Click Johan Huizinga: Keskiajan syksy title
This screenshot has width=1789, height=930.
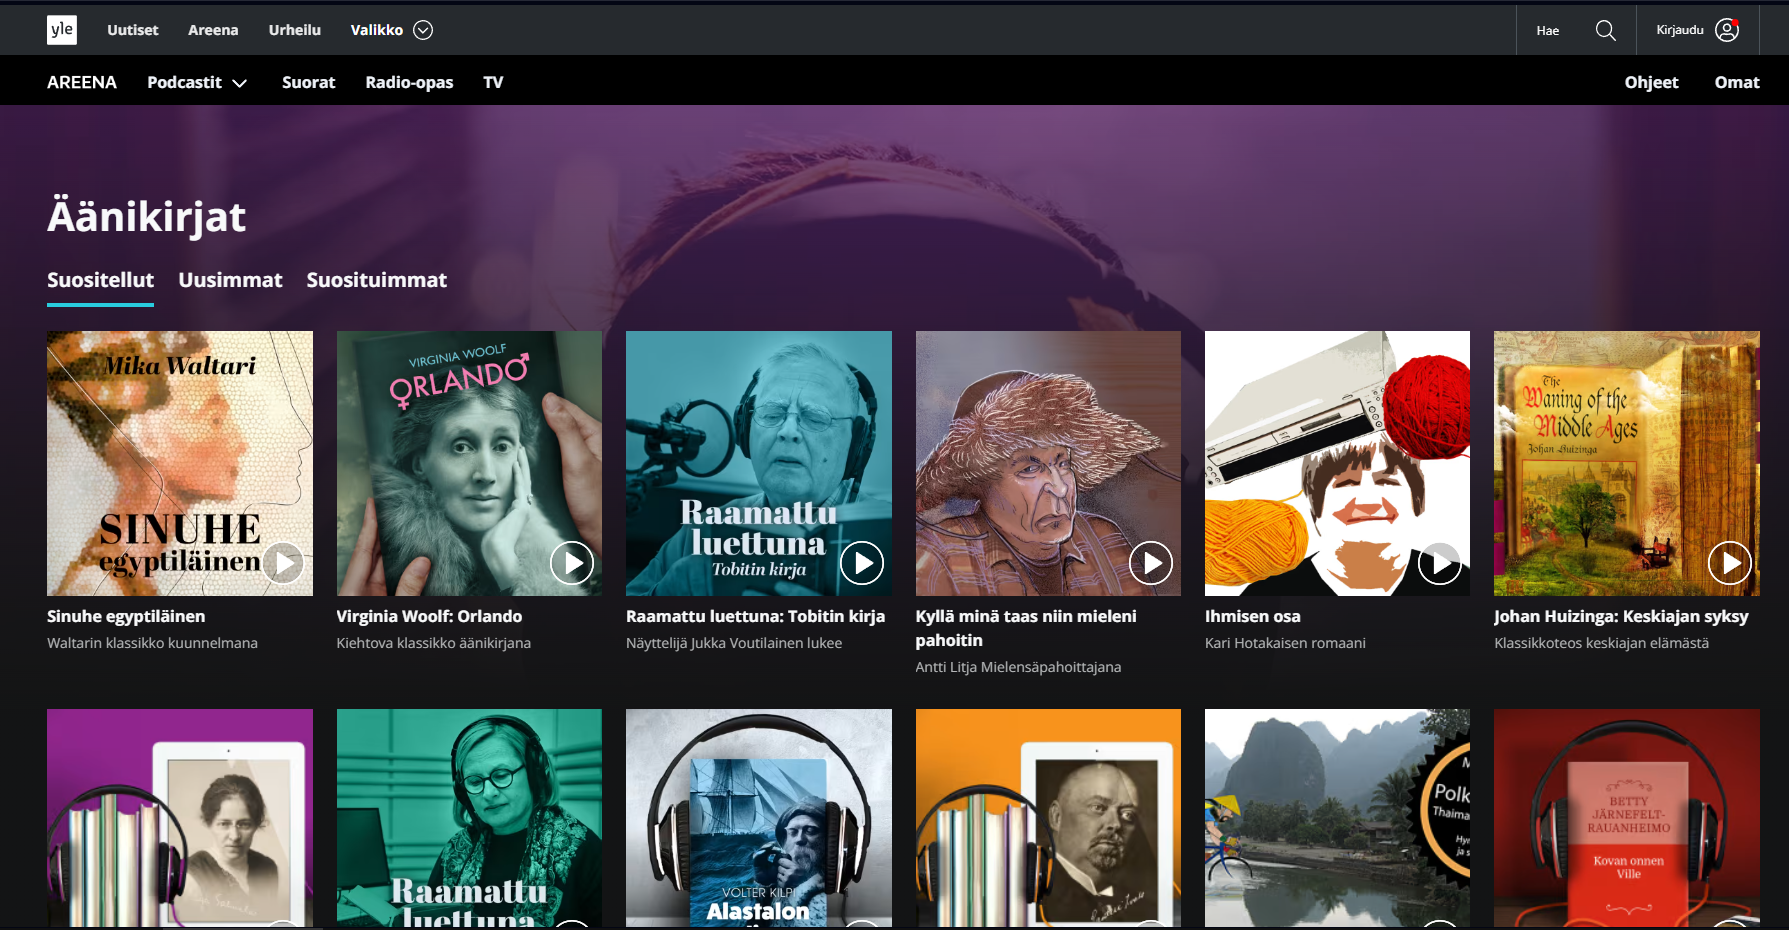(x=1621, y=616)
